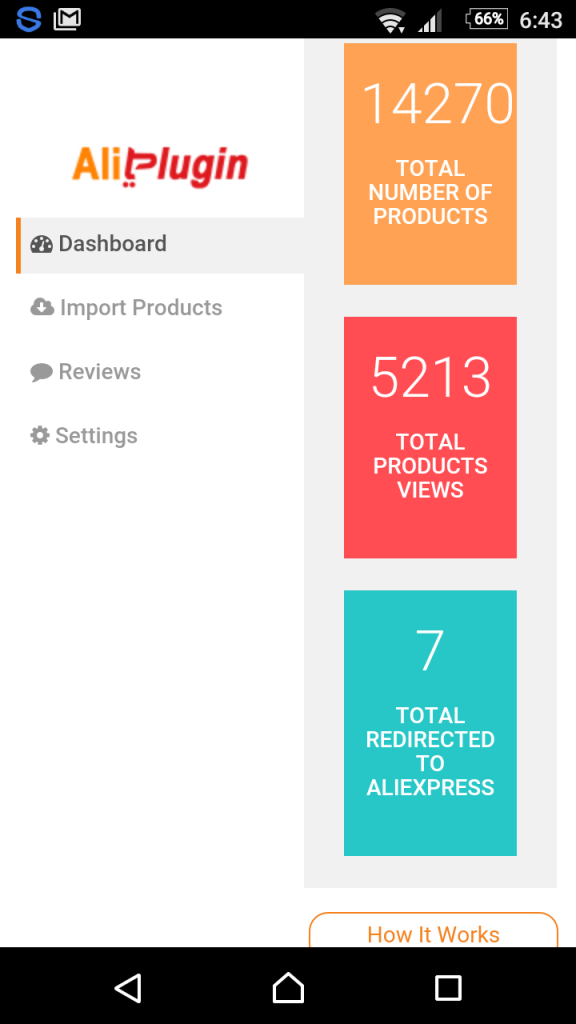Click the Dashboard speedometer icon

41,244
